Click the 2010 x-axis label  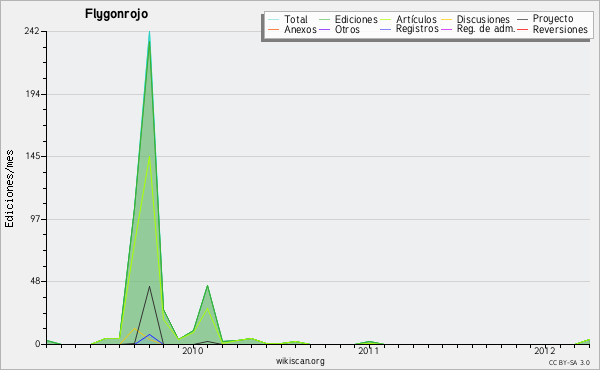pos(192,351)
